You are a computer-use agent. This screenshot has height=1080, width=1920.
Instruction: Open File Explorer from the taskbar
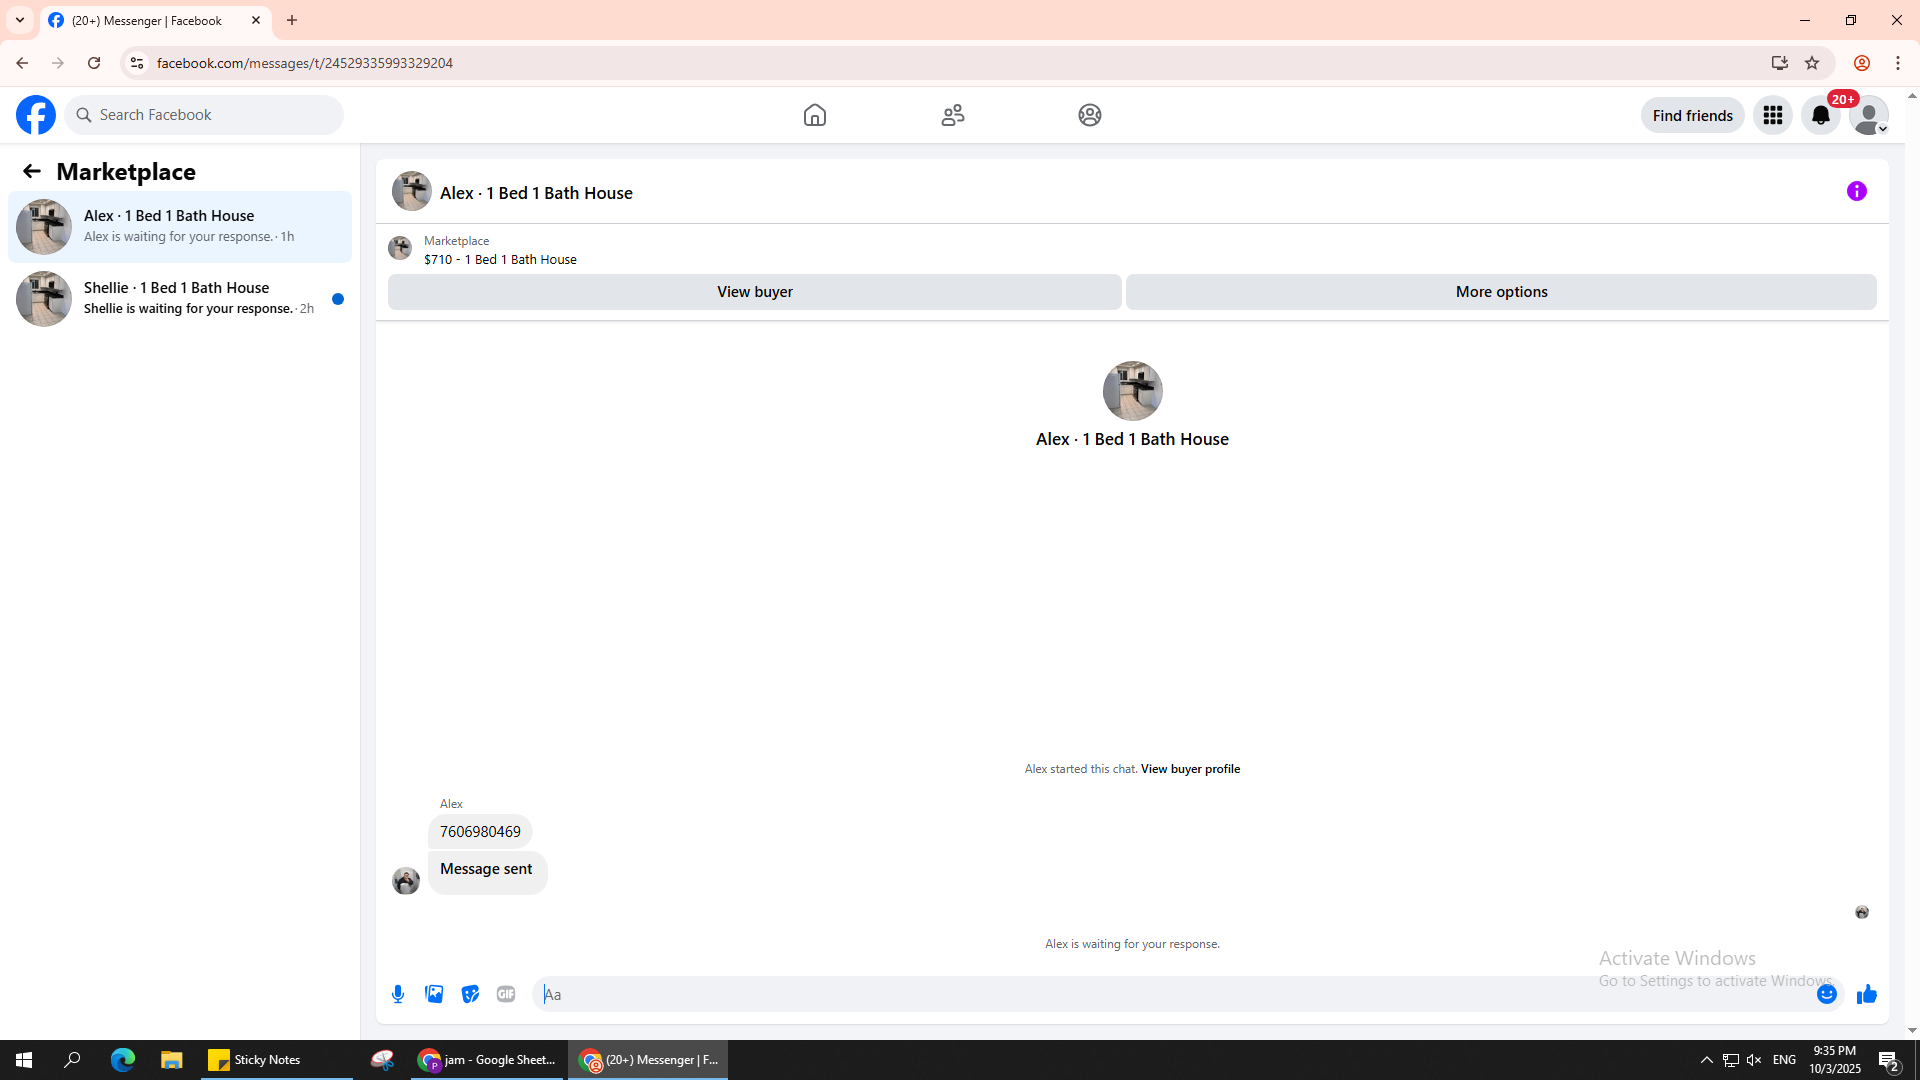point(172,1060)
